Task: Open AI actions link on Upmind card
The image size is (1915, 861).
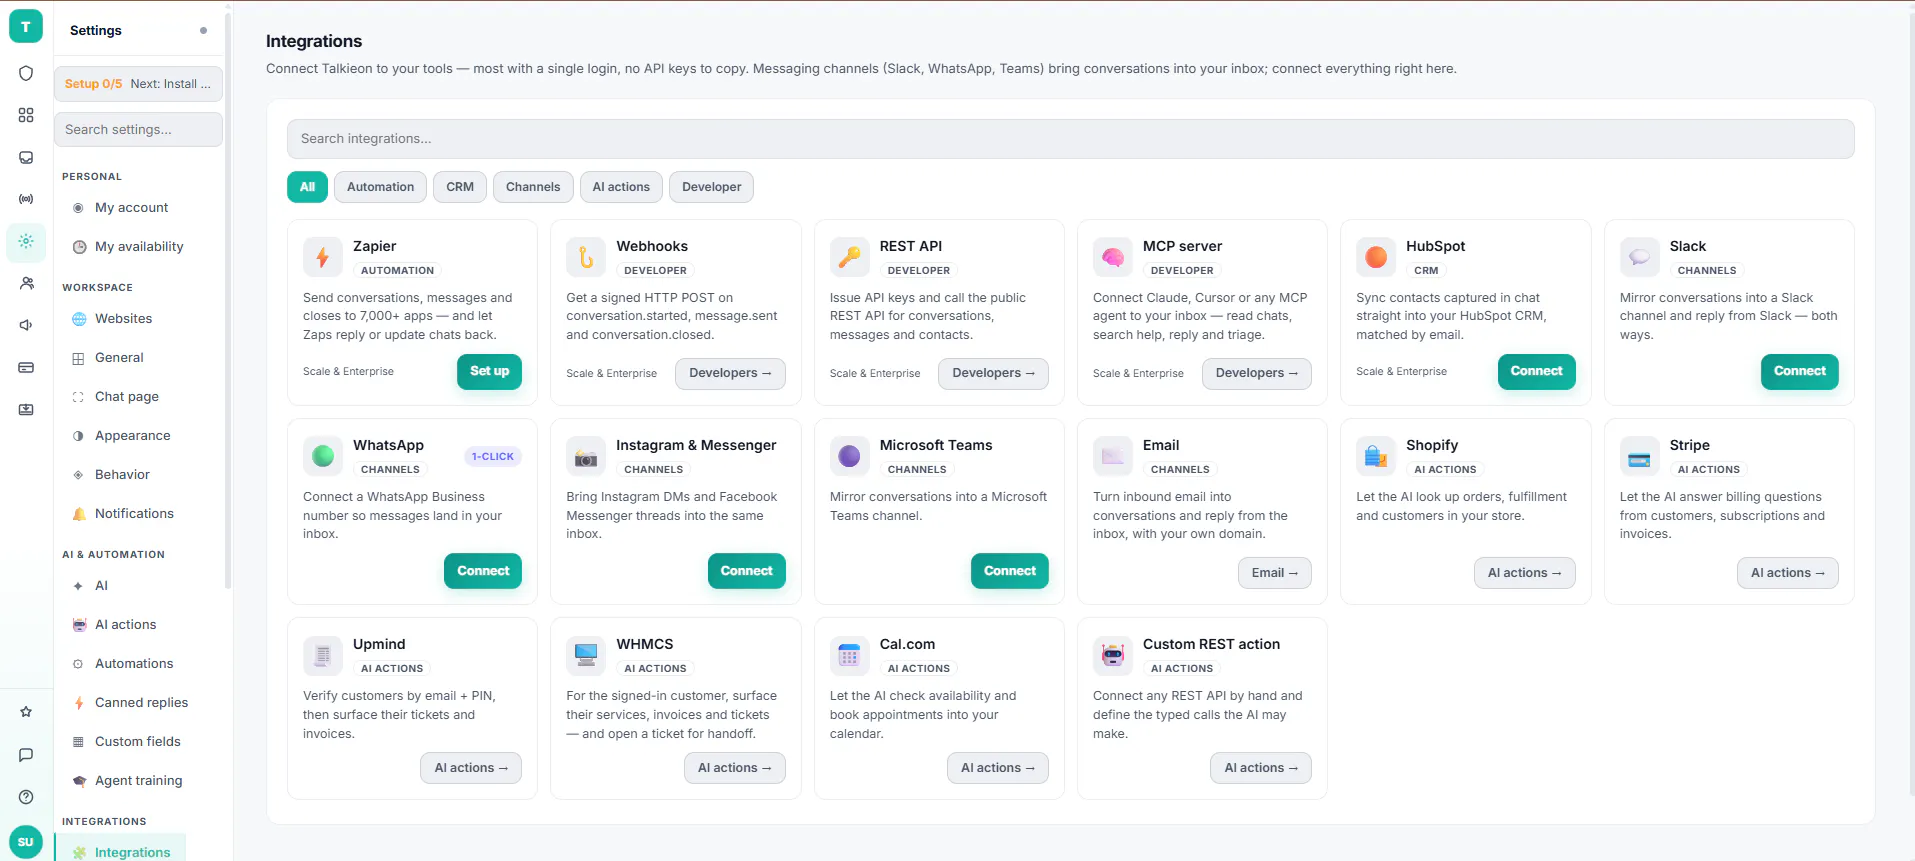Action: click(471, 768)
